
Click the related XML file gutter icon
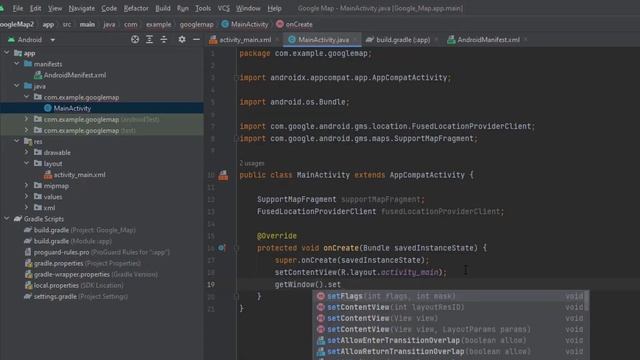[x=223, y=176]
